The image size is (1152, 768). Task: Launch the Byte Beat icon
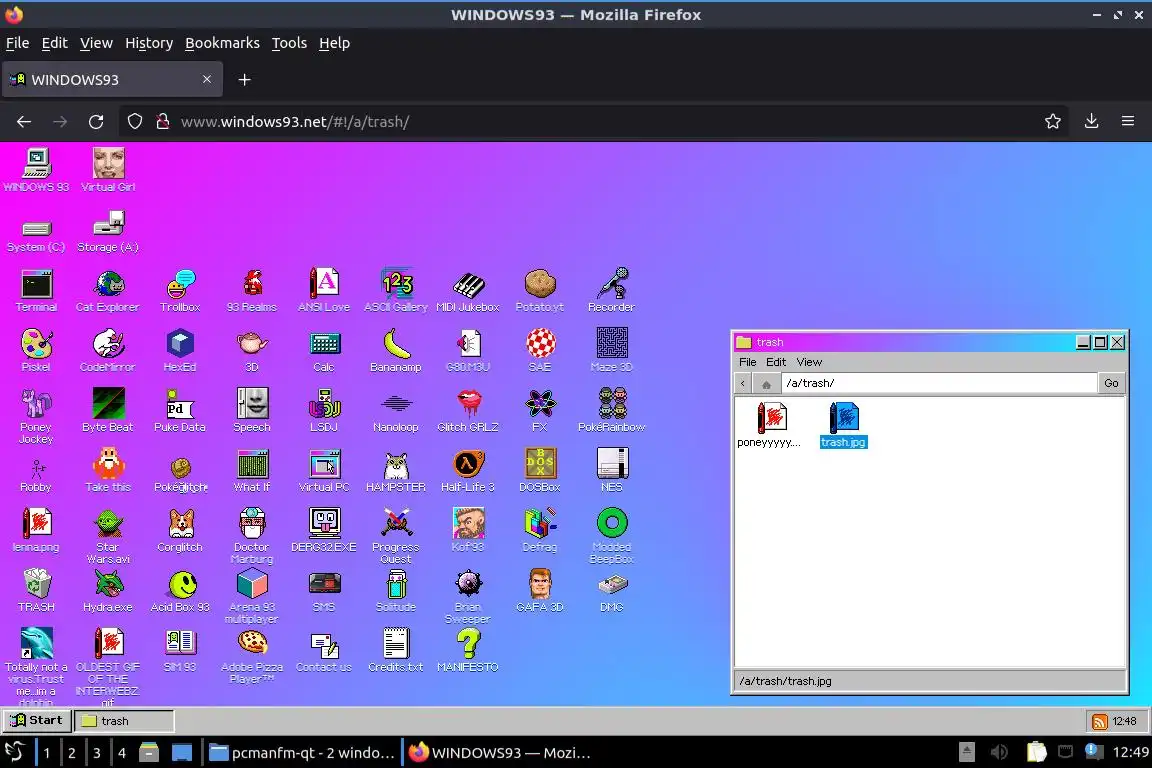tap(108, 411)
